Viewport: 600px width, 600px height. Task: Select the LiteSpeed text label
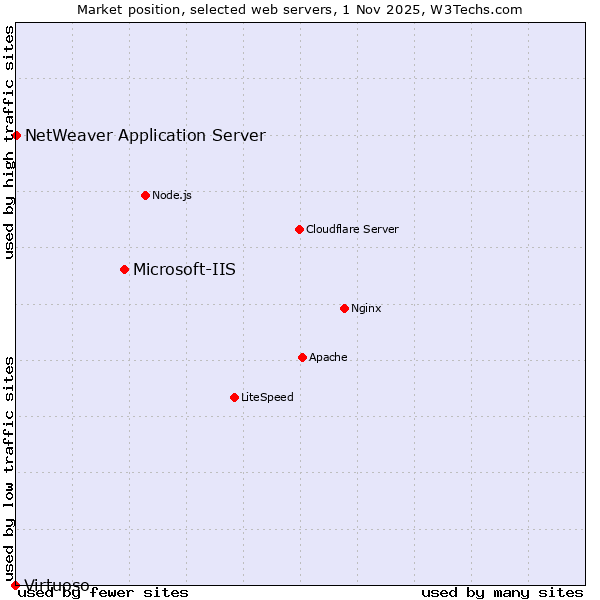[267, 397]
